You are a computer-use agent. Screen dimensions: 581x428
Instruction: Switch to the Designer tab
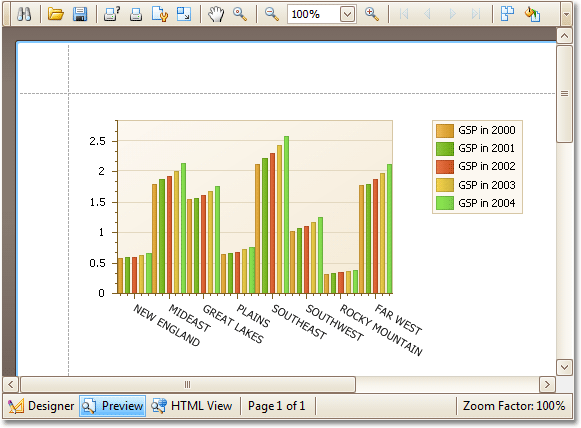pos(42,406)
